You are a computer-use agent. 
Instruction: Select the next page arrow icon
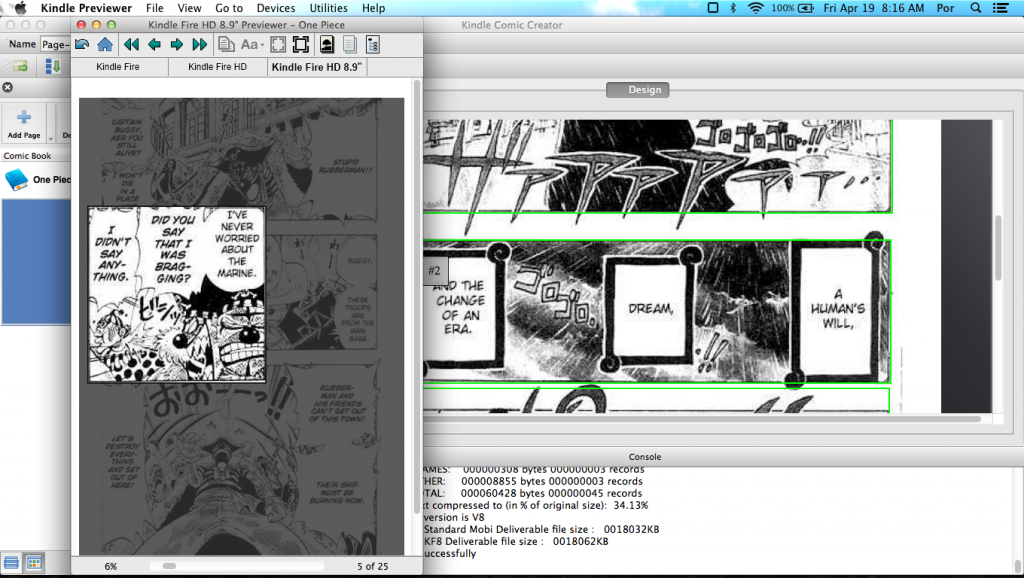178,44
